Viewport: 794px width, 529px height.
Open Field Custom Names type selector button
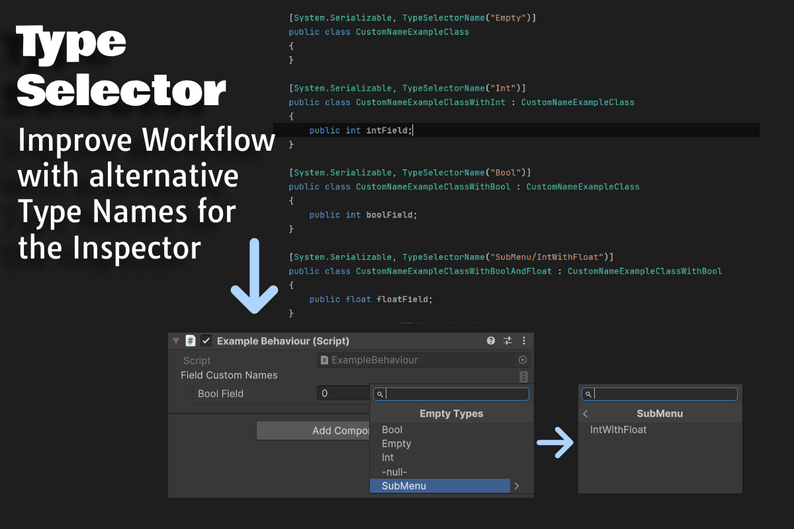click(x=524, y=377)
